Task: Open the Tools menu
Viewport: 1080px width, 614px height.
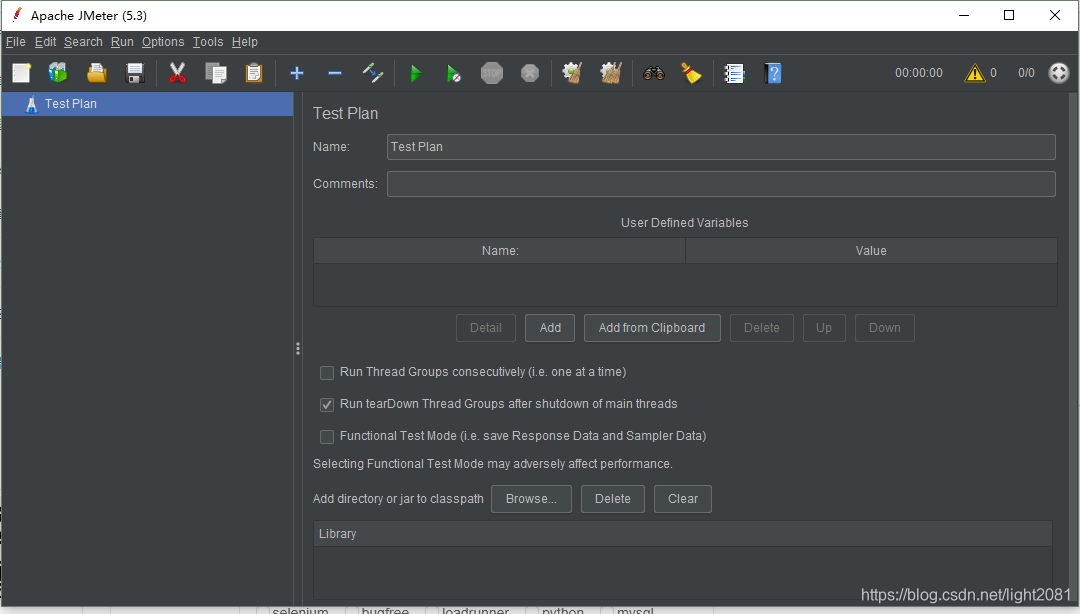Action: click(208, 42)
